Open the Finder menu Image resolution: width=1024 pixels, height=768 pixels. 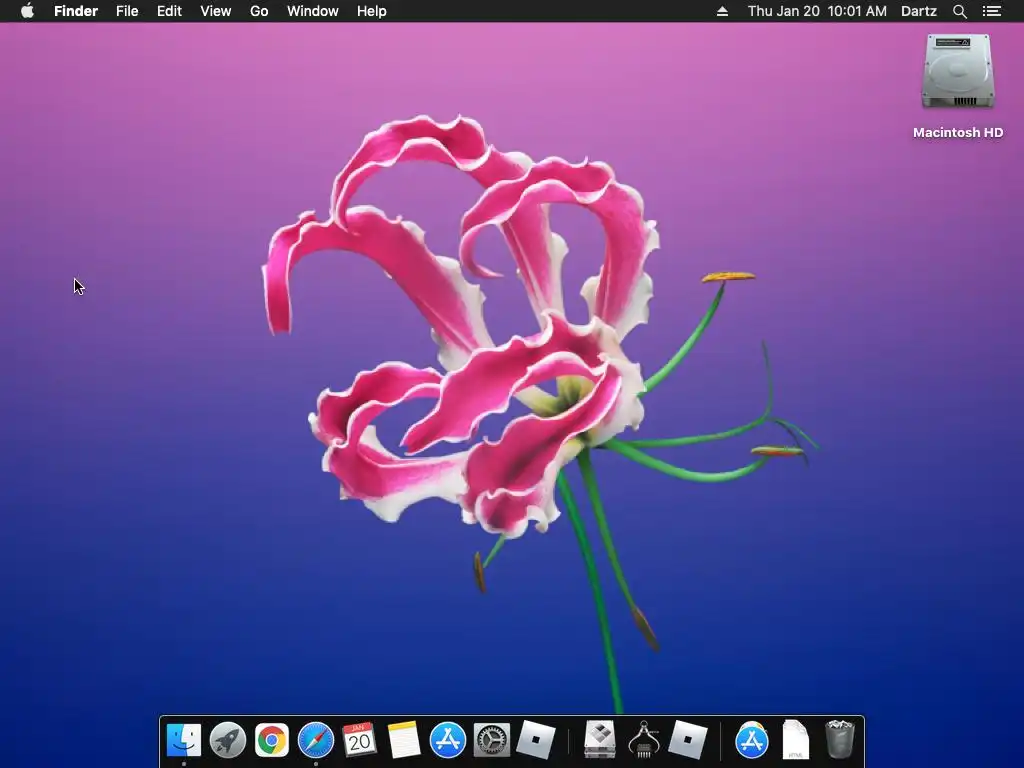(76, 11)
